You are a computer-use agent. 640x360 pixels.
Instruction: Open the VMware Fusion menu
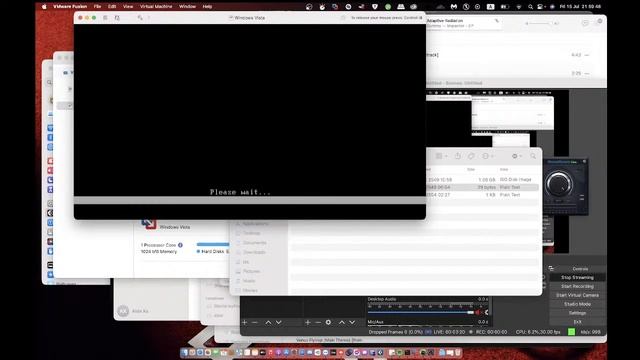(x=70, y=7)
